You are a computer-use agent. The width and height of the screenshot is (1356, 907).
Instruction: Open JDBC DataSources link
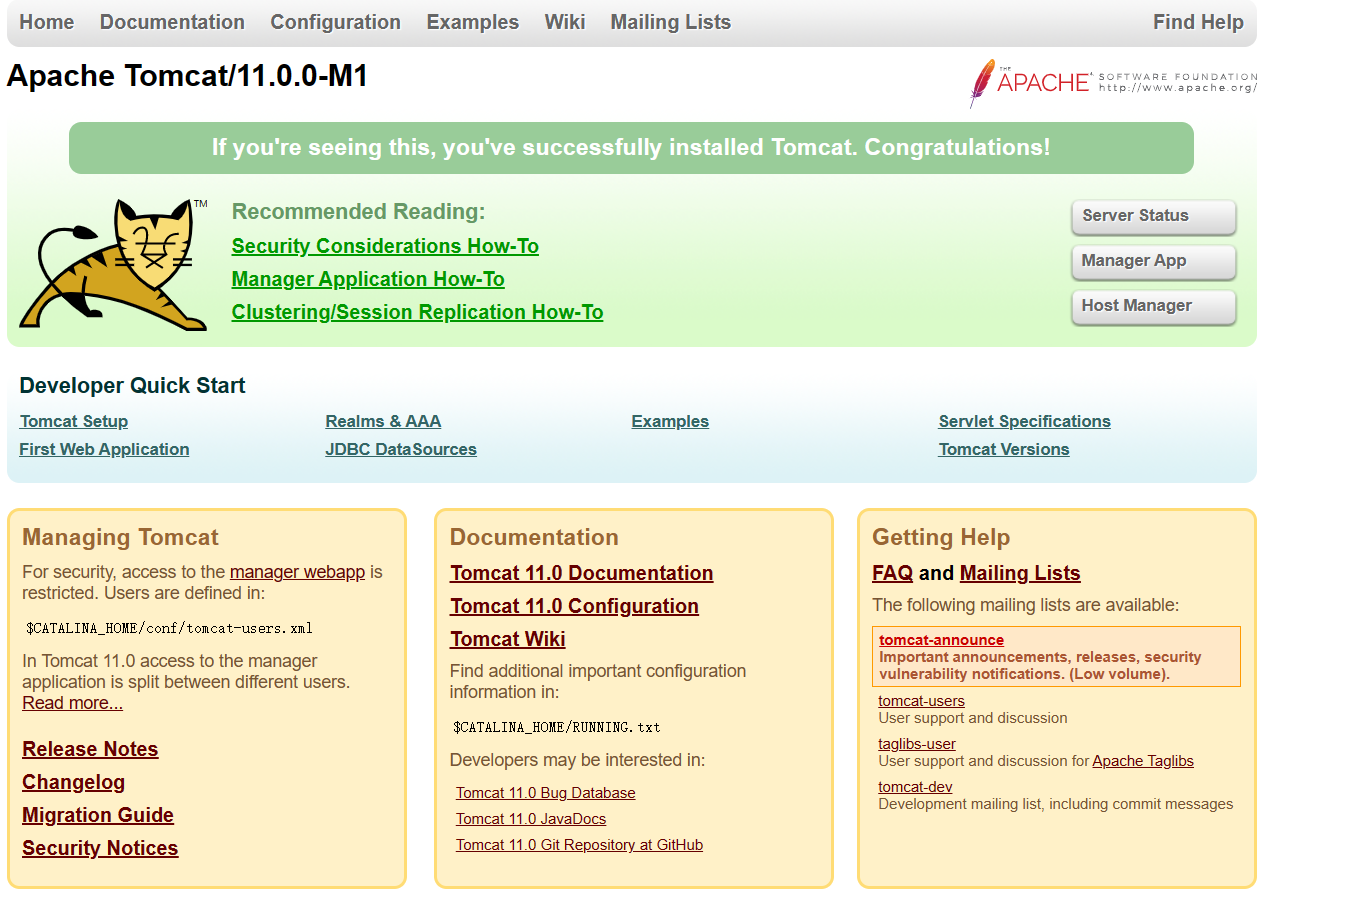(401, 450)
